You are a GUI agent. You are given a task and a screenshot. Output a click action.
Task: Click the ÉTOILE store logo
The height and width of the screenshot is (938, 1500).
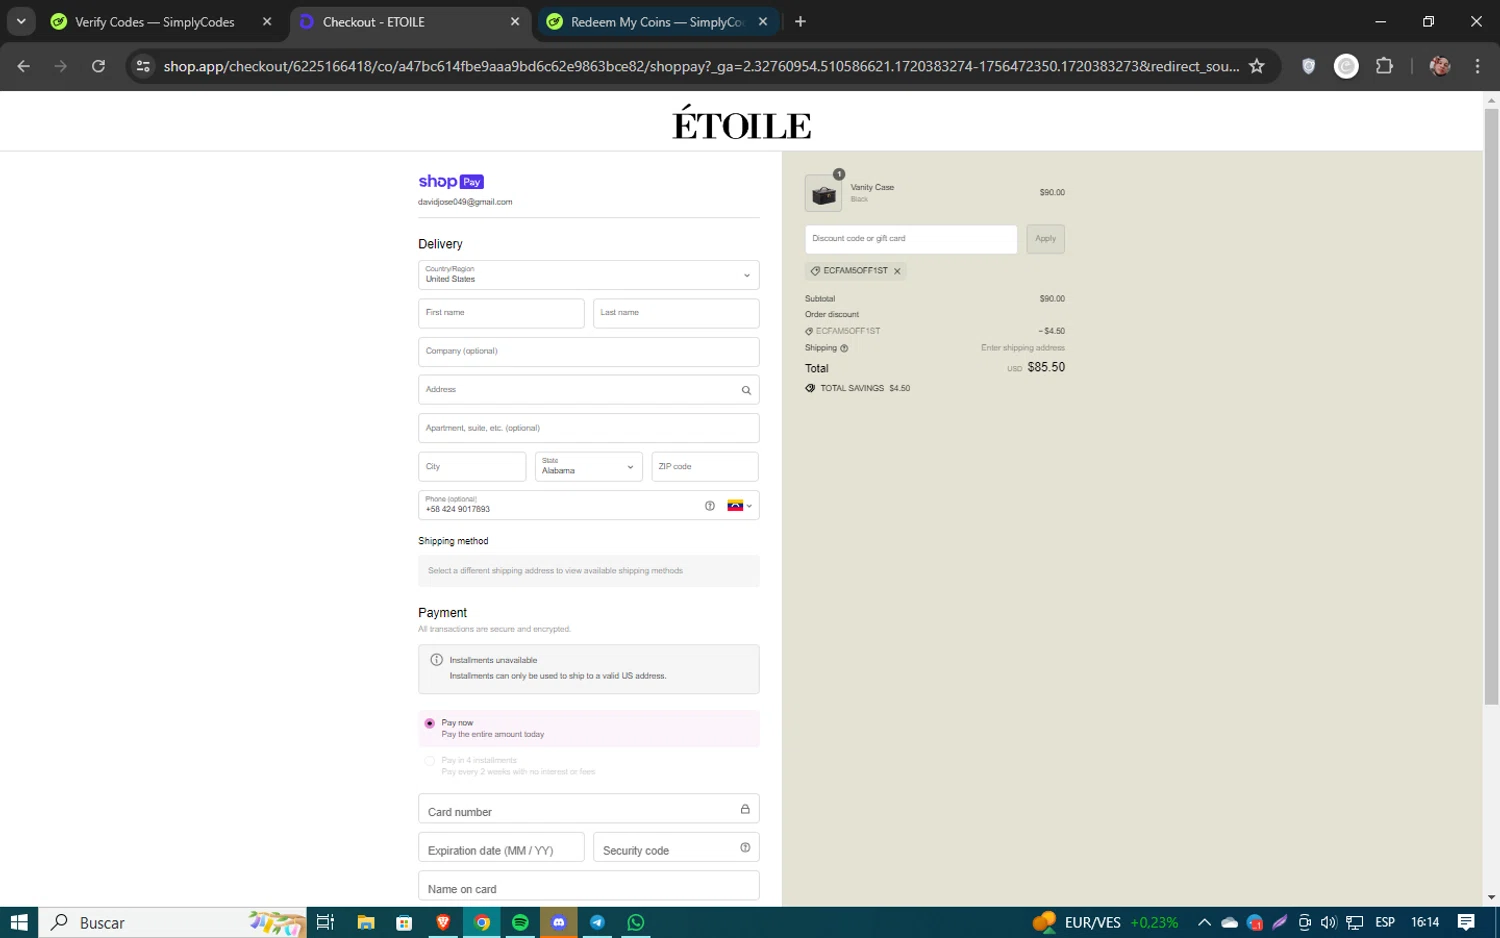coord(742,122)
